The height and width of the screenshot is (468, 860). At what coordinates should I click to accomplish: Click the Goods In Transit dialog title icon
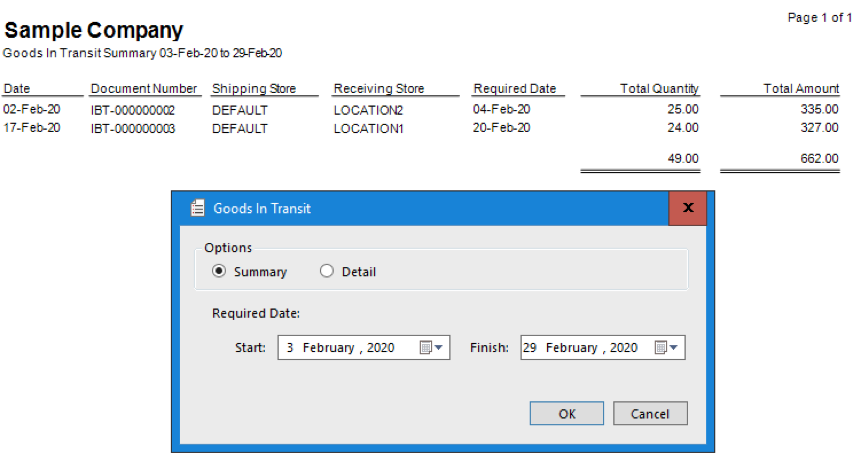pyautogui.click(x=197, y=208)
